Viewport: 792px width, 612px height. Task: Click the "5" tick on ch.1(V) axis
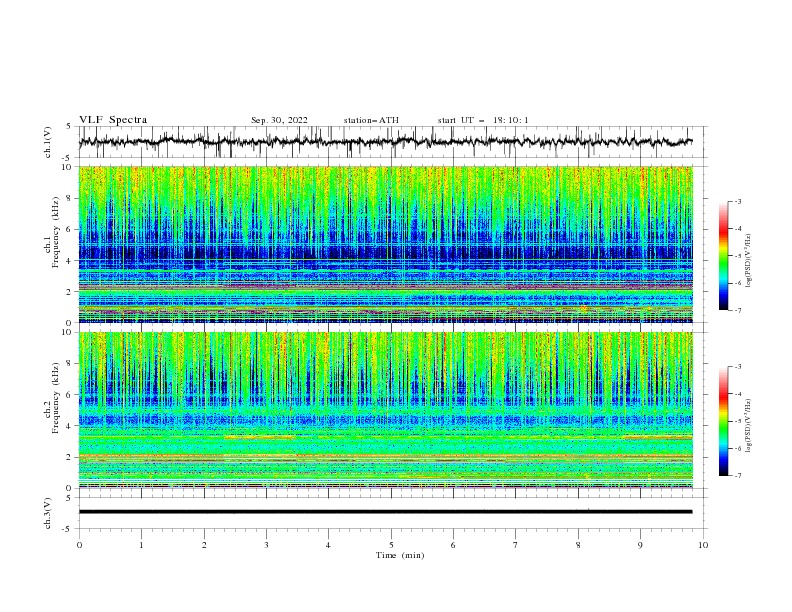click(69, 127)
